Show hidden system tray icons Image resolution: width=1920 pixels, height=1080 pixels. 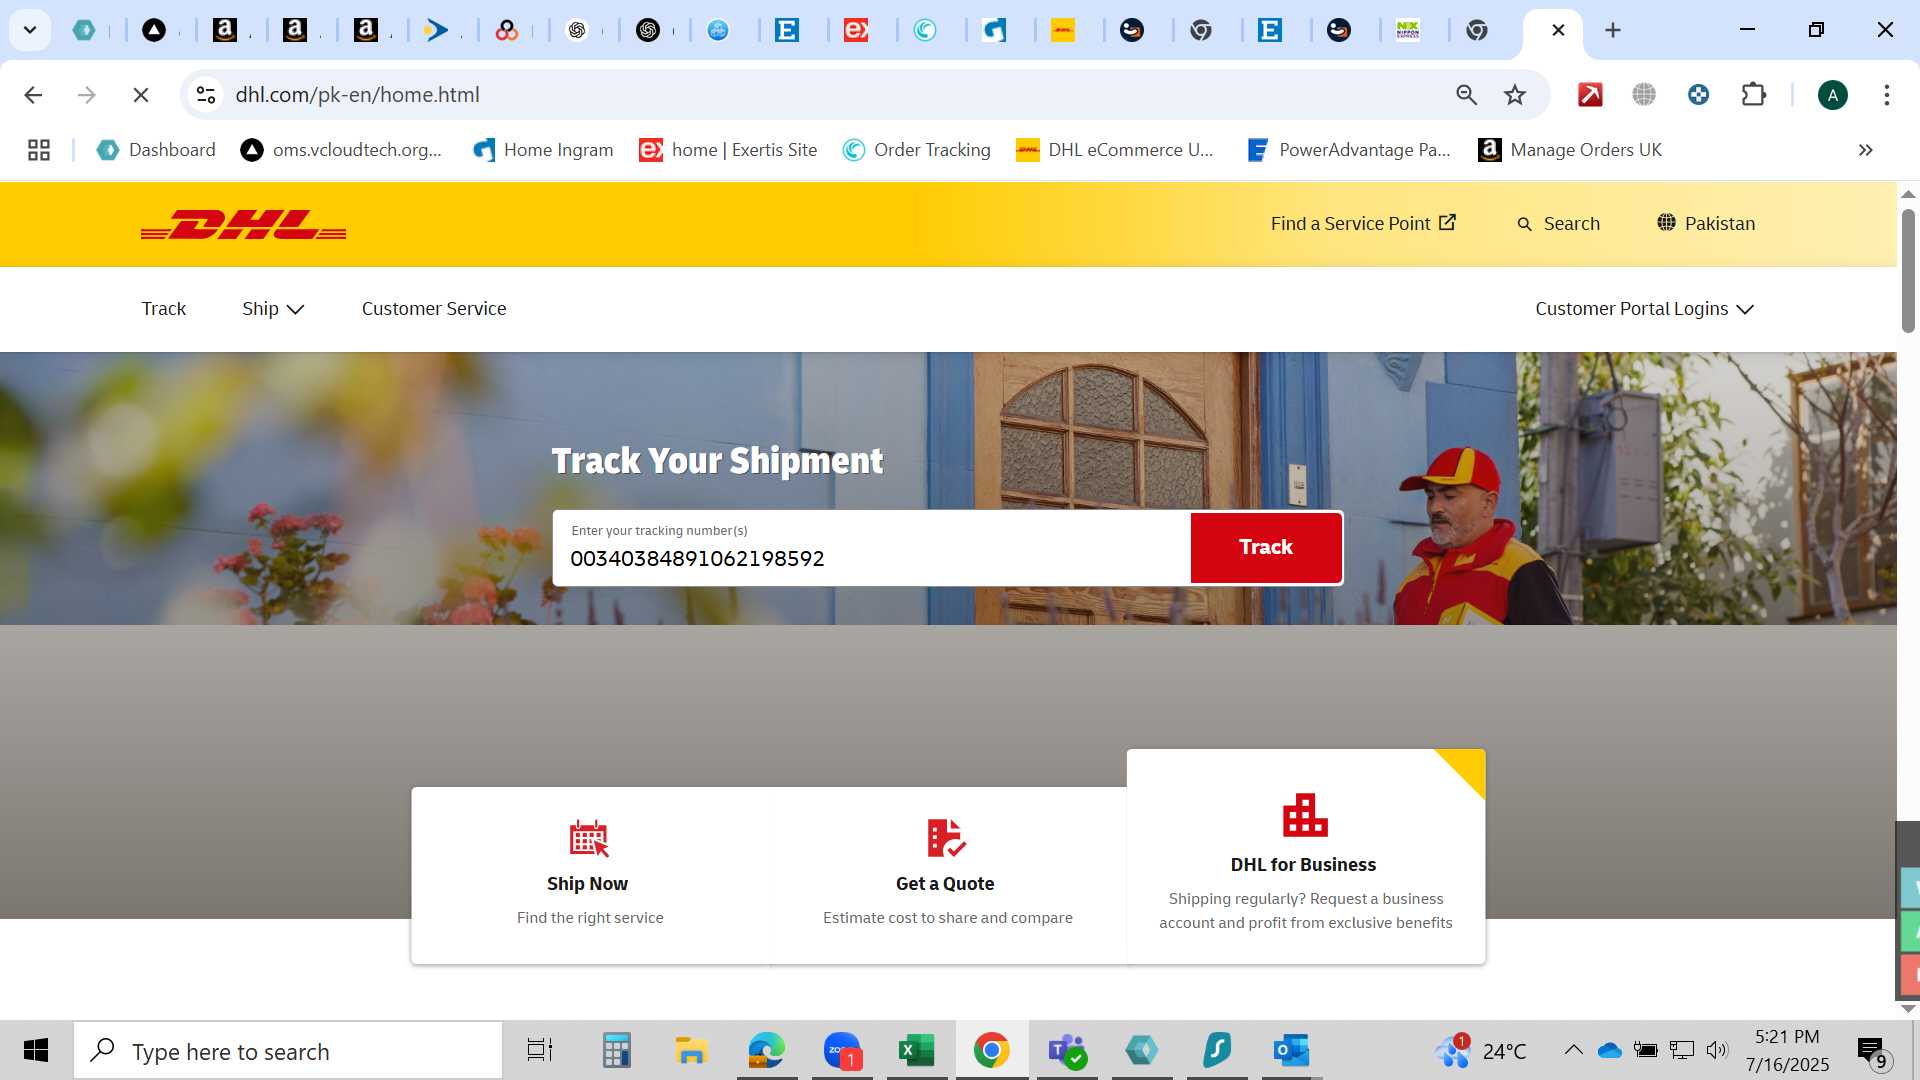[x=1573, y=1050]
